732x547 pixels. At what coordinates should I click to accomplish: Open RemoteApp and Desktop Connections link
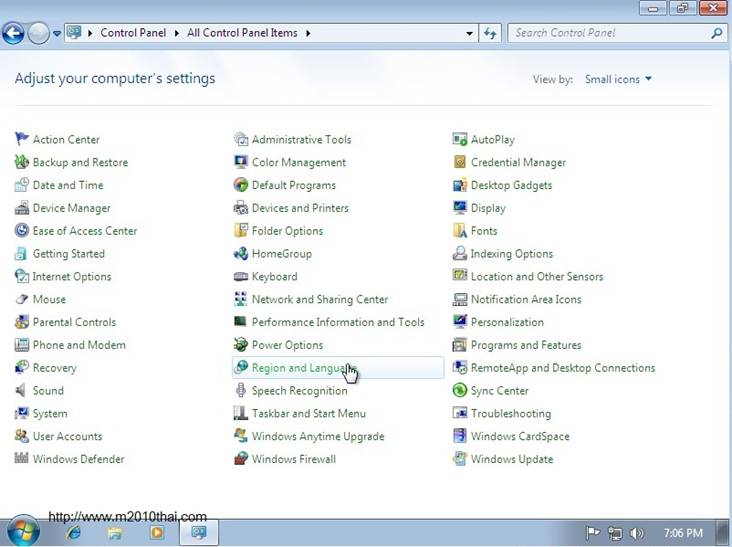tap(563, 368)
